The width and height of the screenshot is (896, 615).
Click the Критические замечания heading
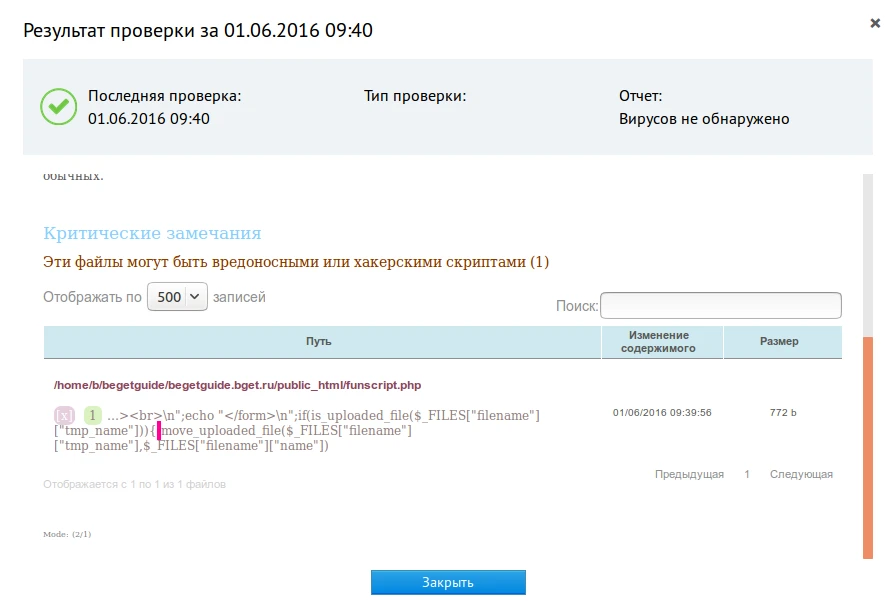(152, 233)
